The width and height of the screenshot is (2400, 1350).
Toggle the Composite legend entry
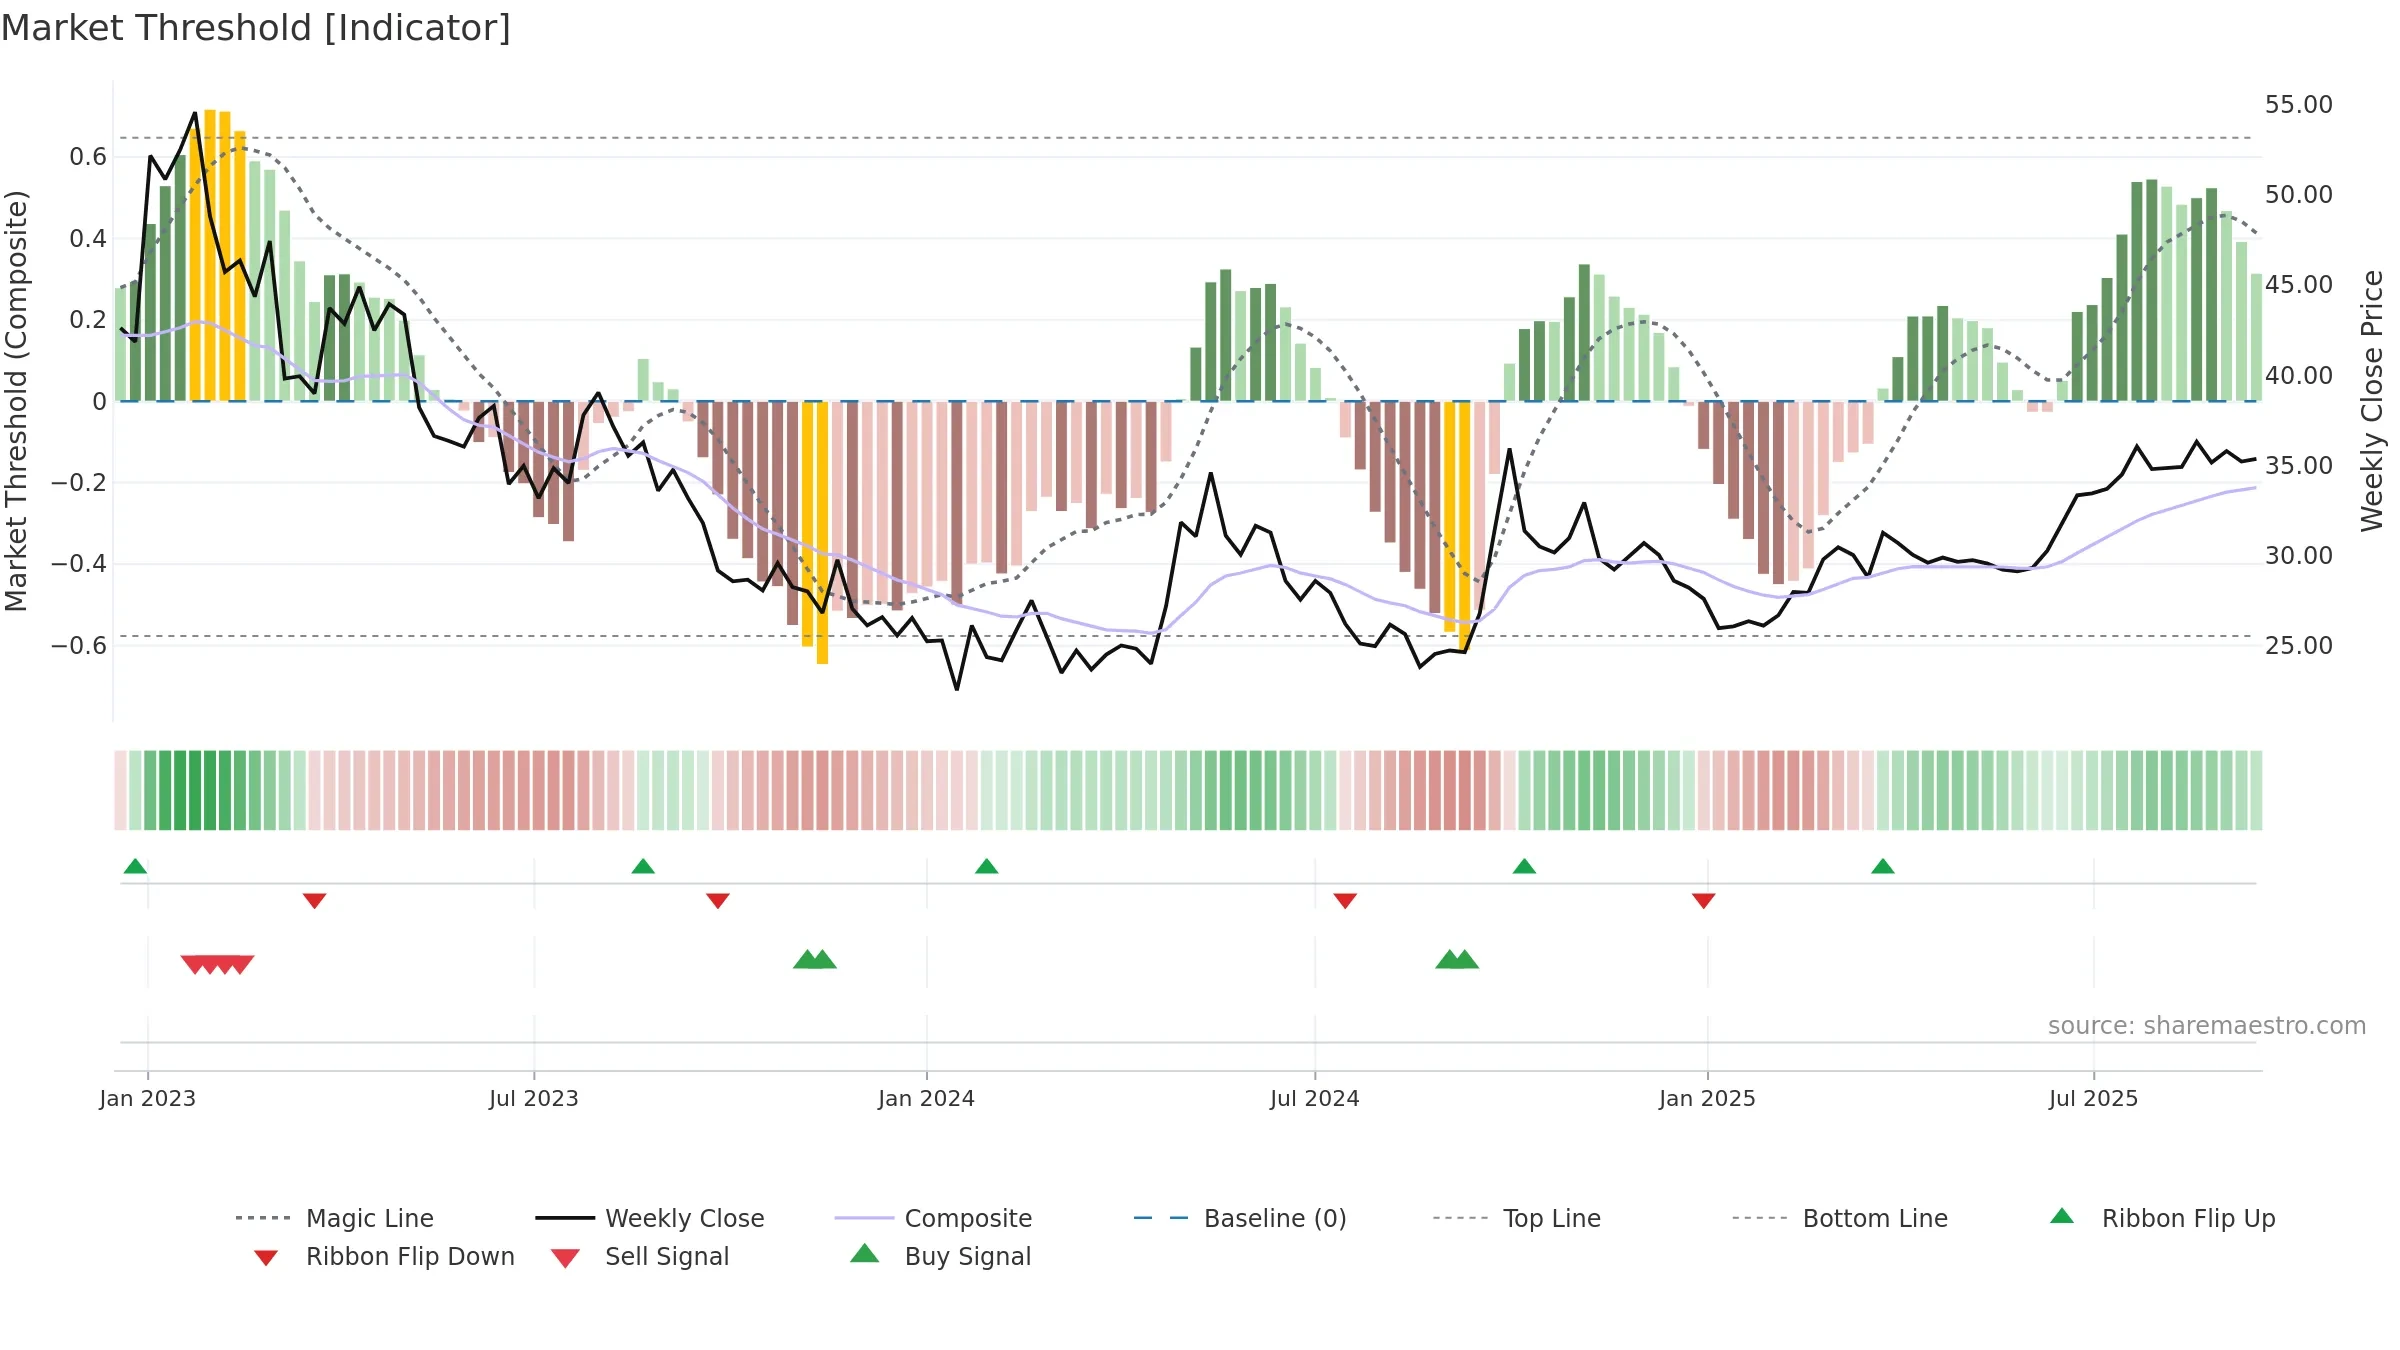pos(933,1218)
